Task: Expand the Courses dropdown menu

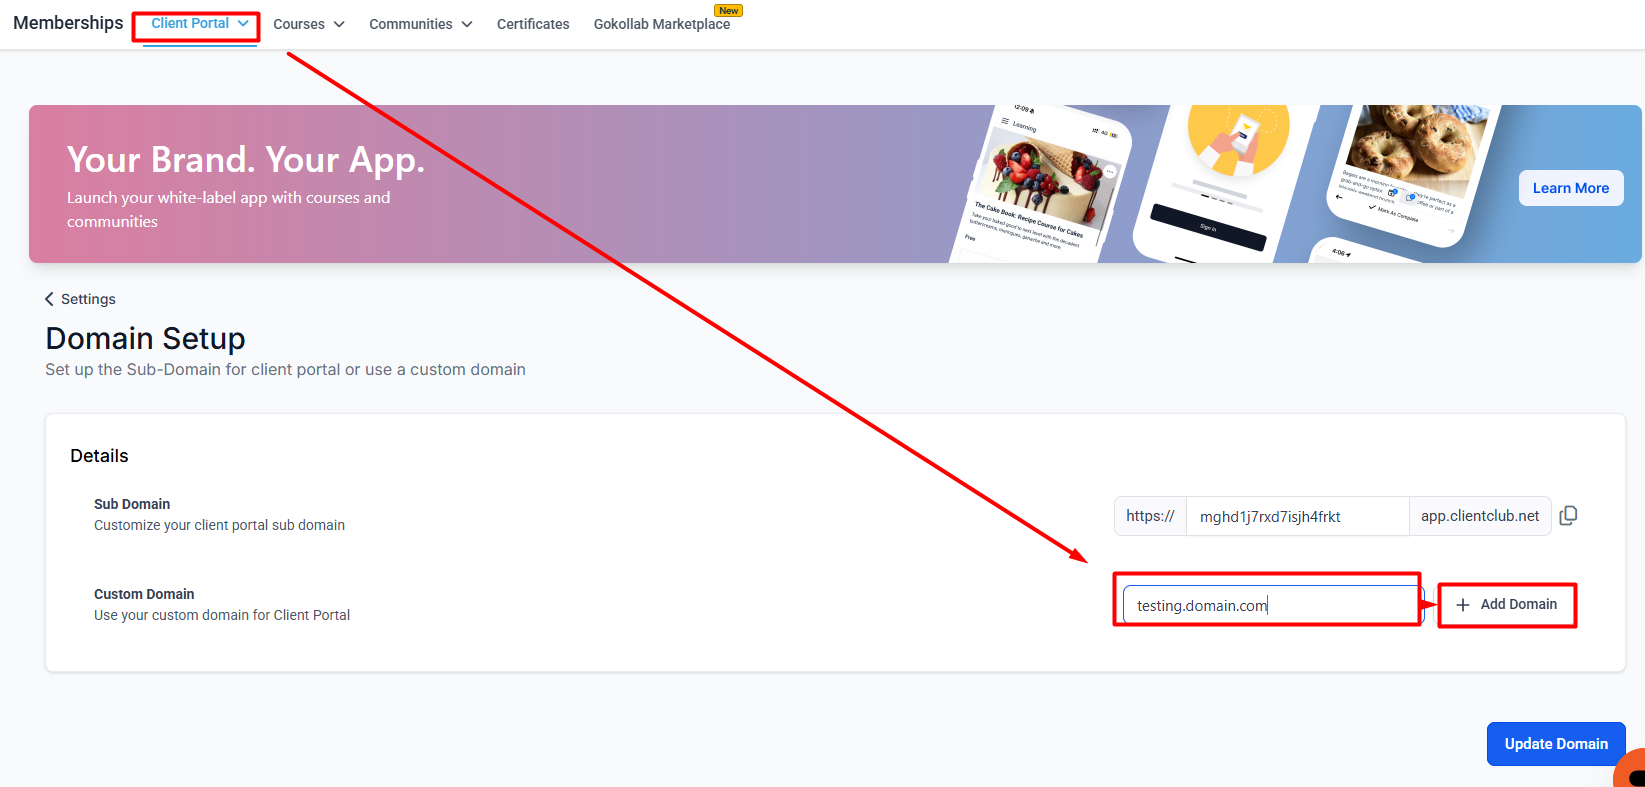Action: point(308,24)
